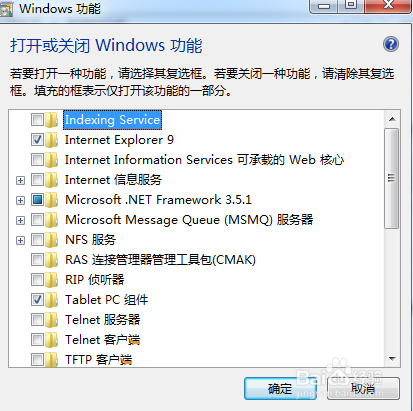Expand Microsoft .NET Framework 3.5.1 node

click(21, 200)
